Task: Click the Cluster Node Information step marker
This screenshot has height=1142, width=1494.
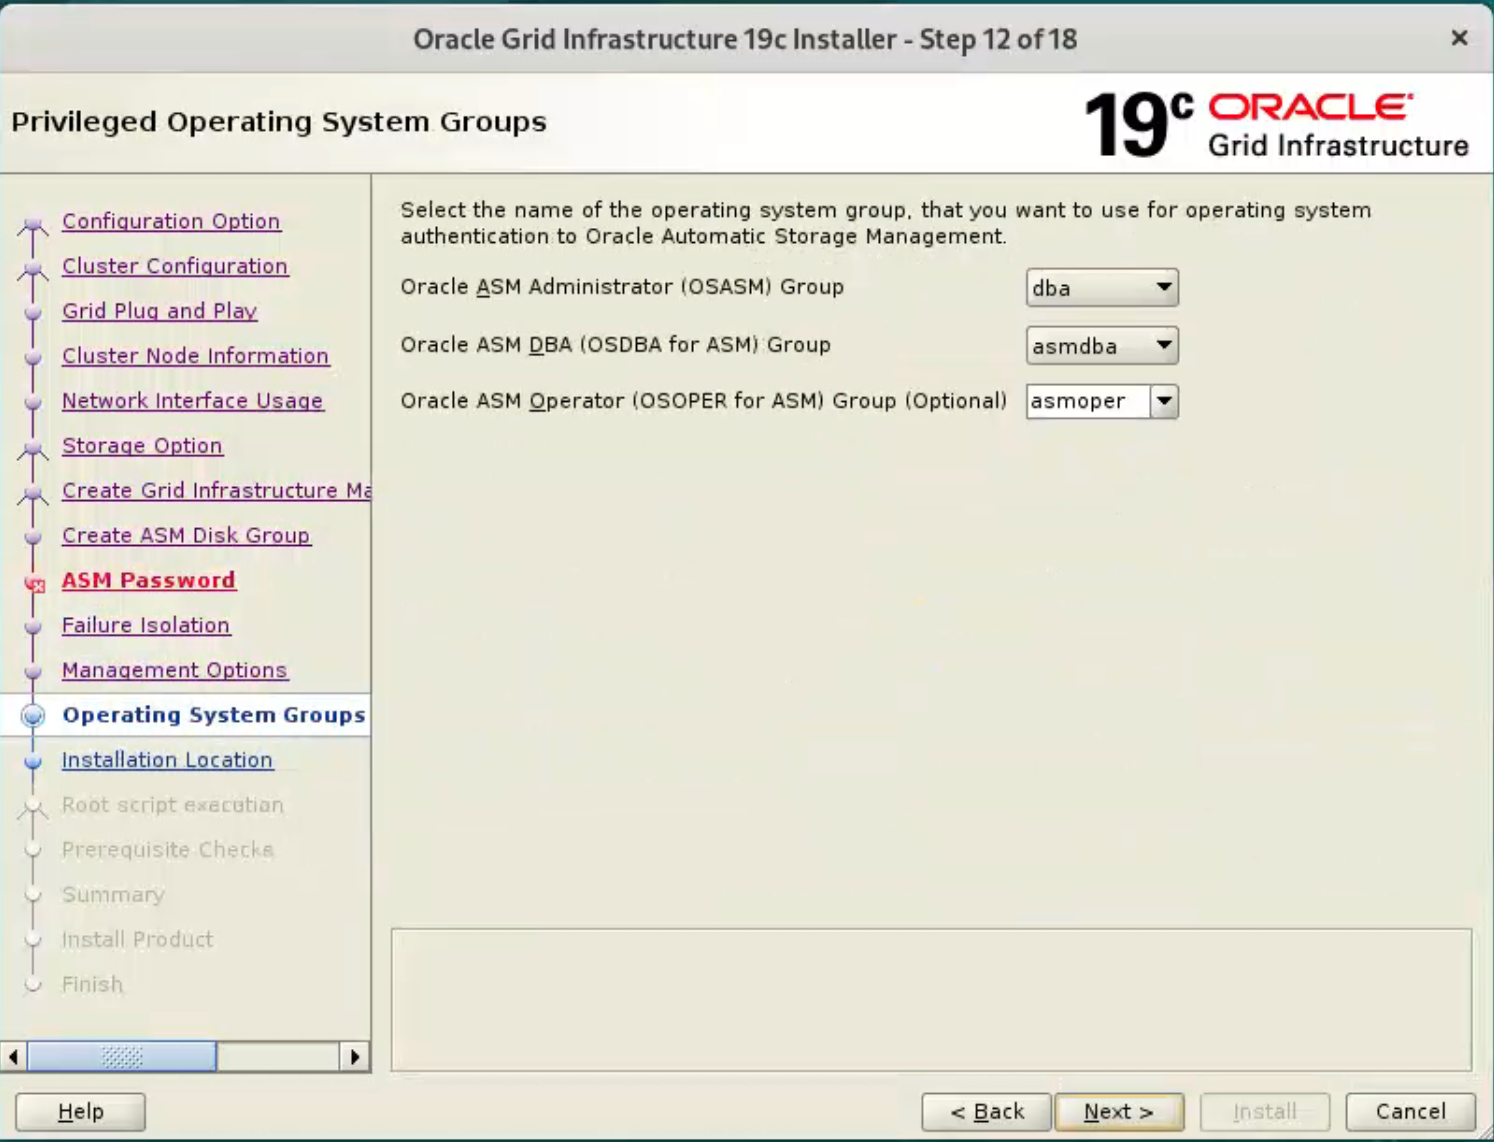Action: [33, 359]
